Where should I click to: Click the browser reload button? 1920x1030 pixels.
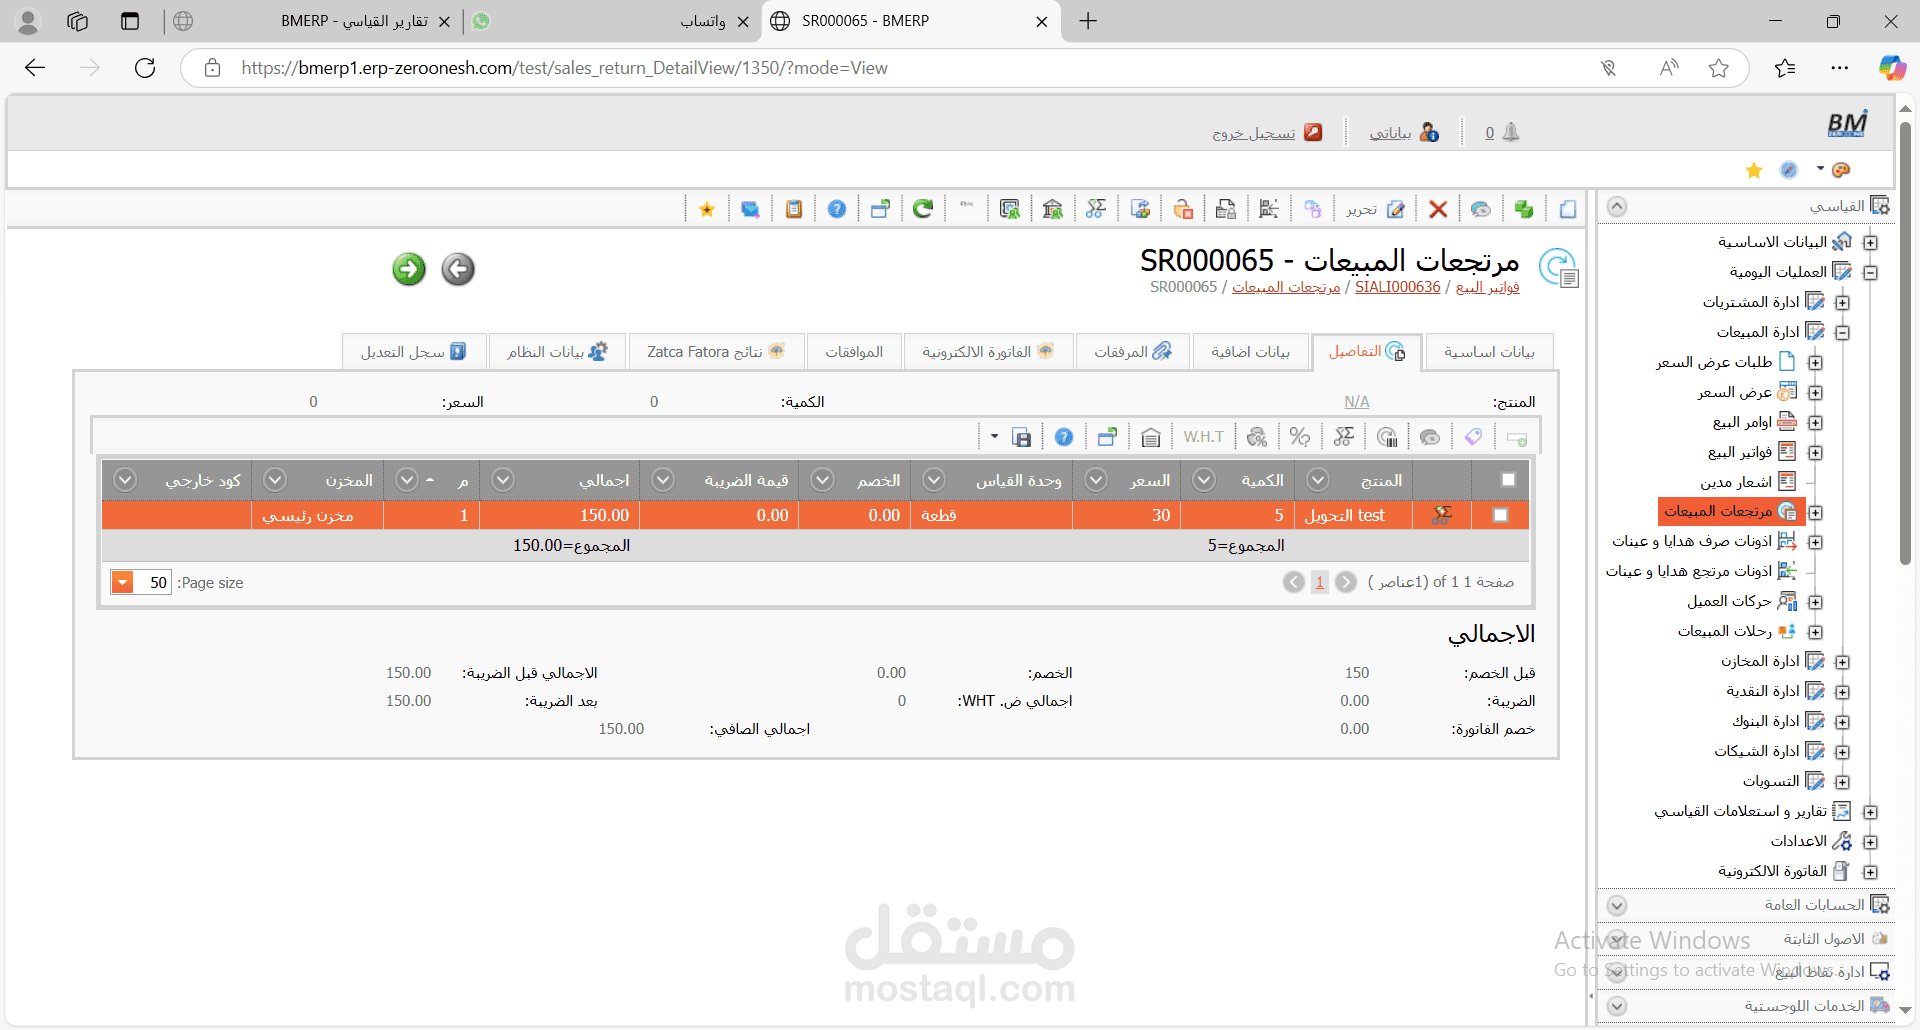[145, 68]
